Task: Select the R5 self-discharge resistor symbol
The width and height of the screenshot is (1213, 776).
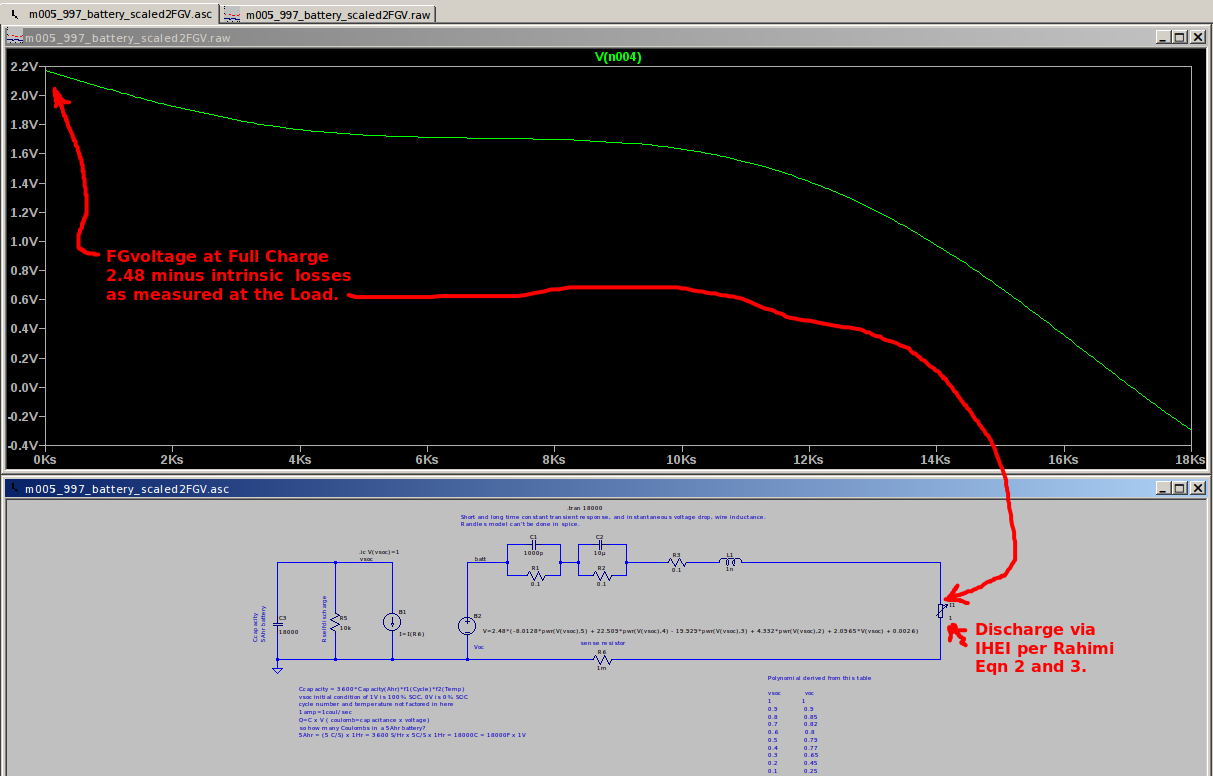Action: click(335, 622)
